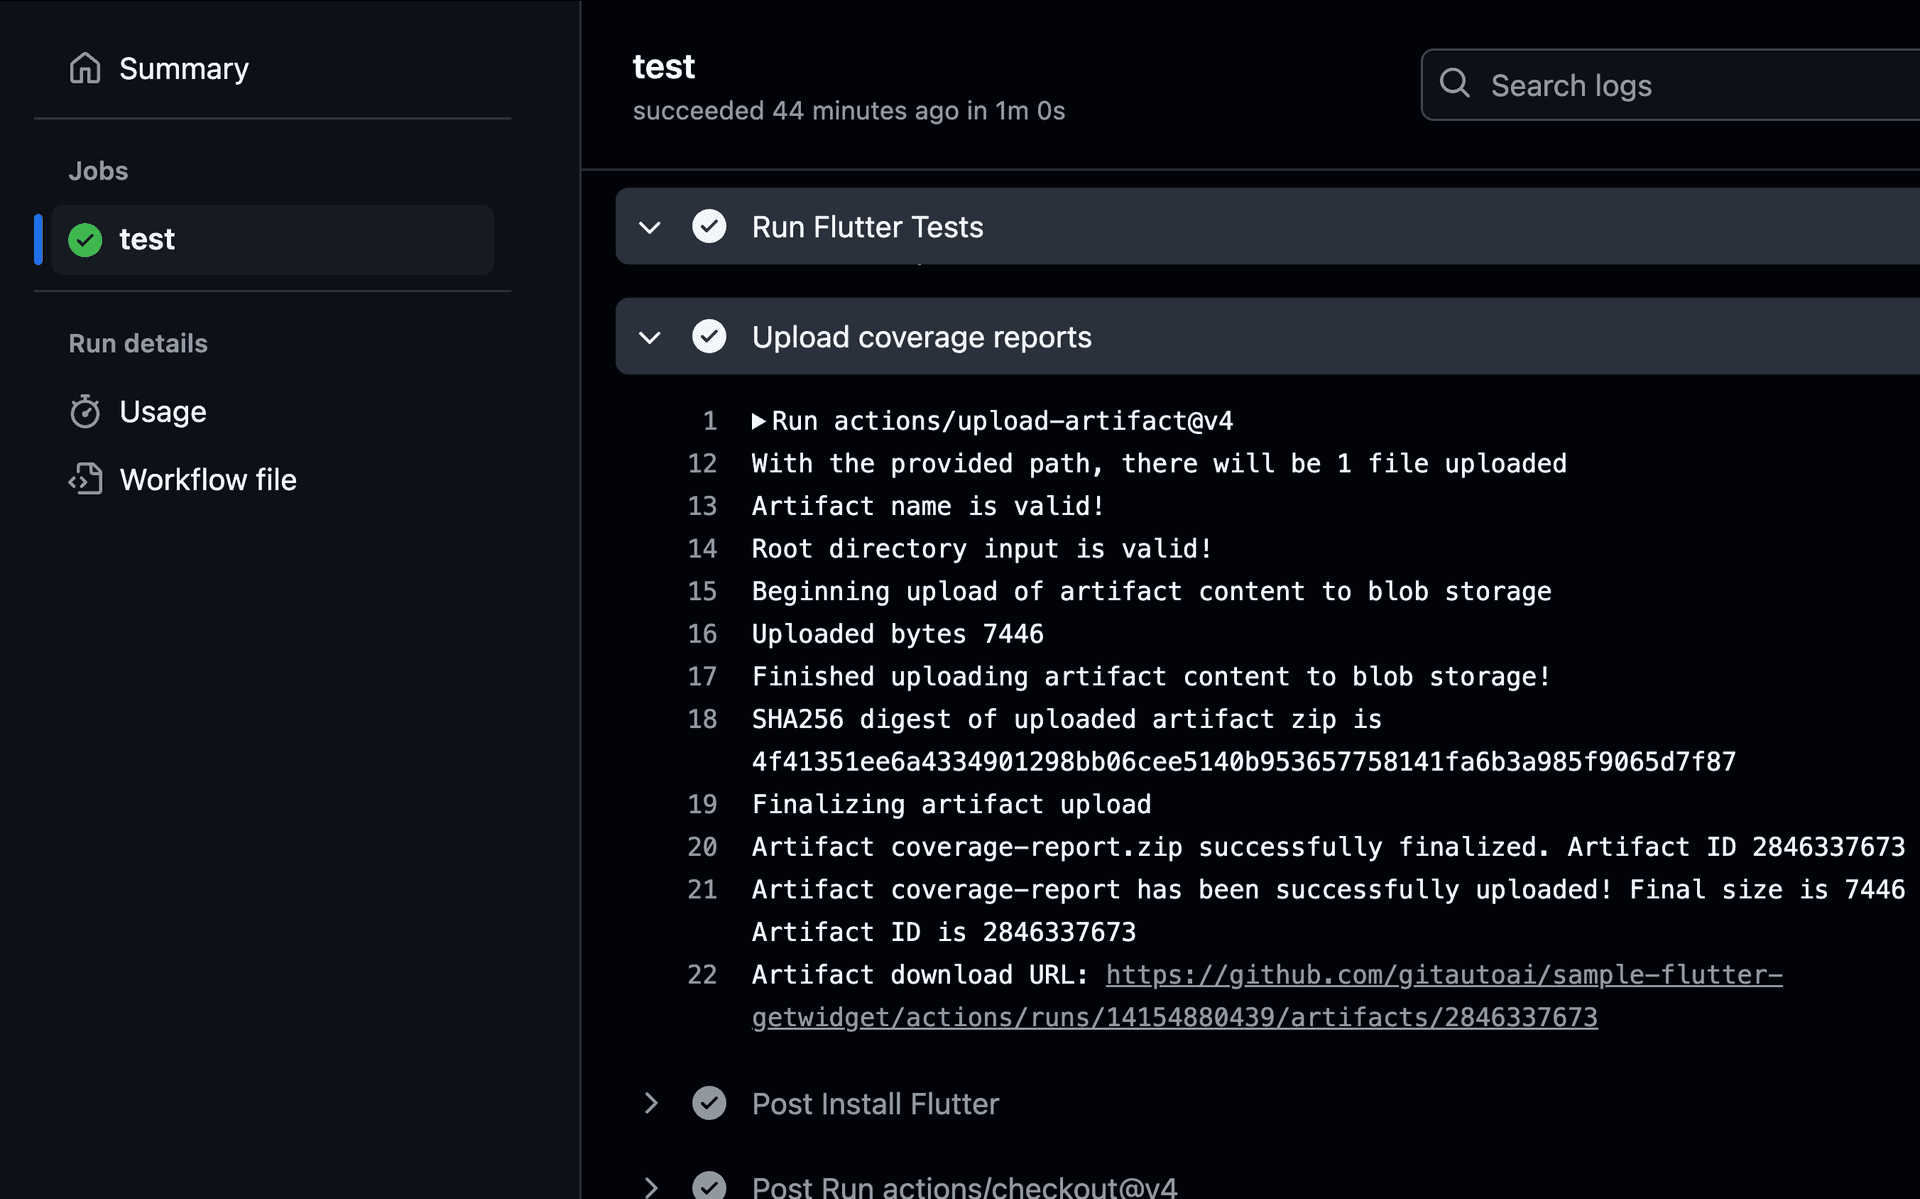The height and width of the screenshot is (1199, 1920).
Task: Click the green success icon beside test job
Action: [x=85, y=240]
